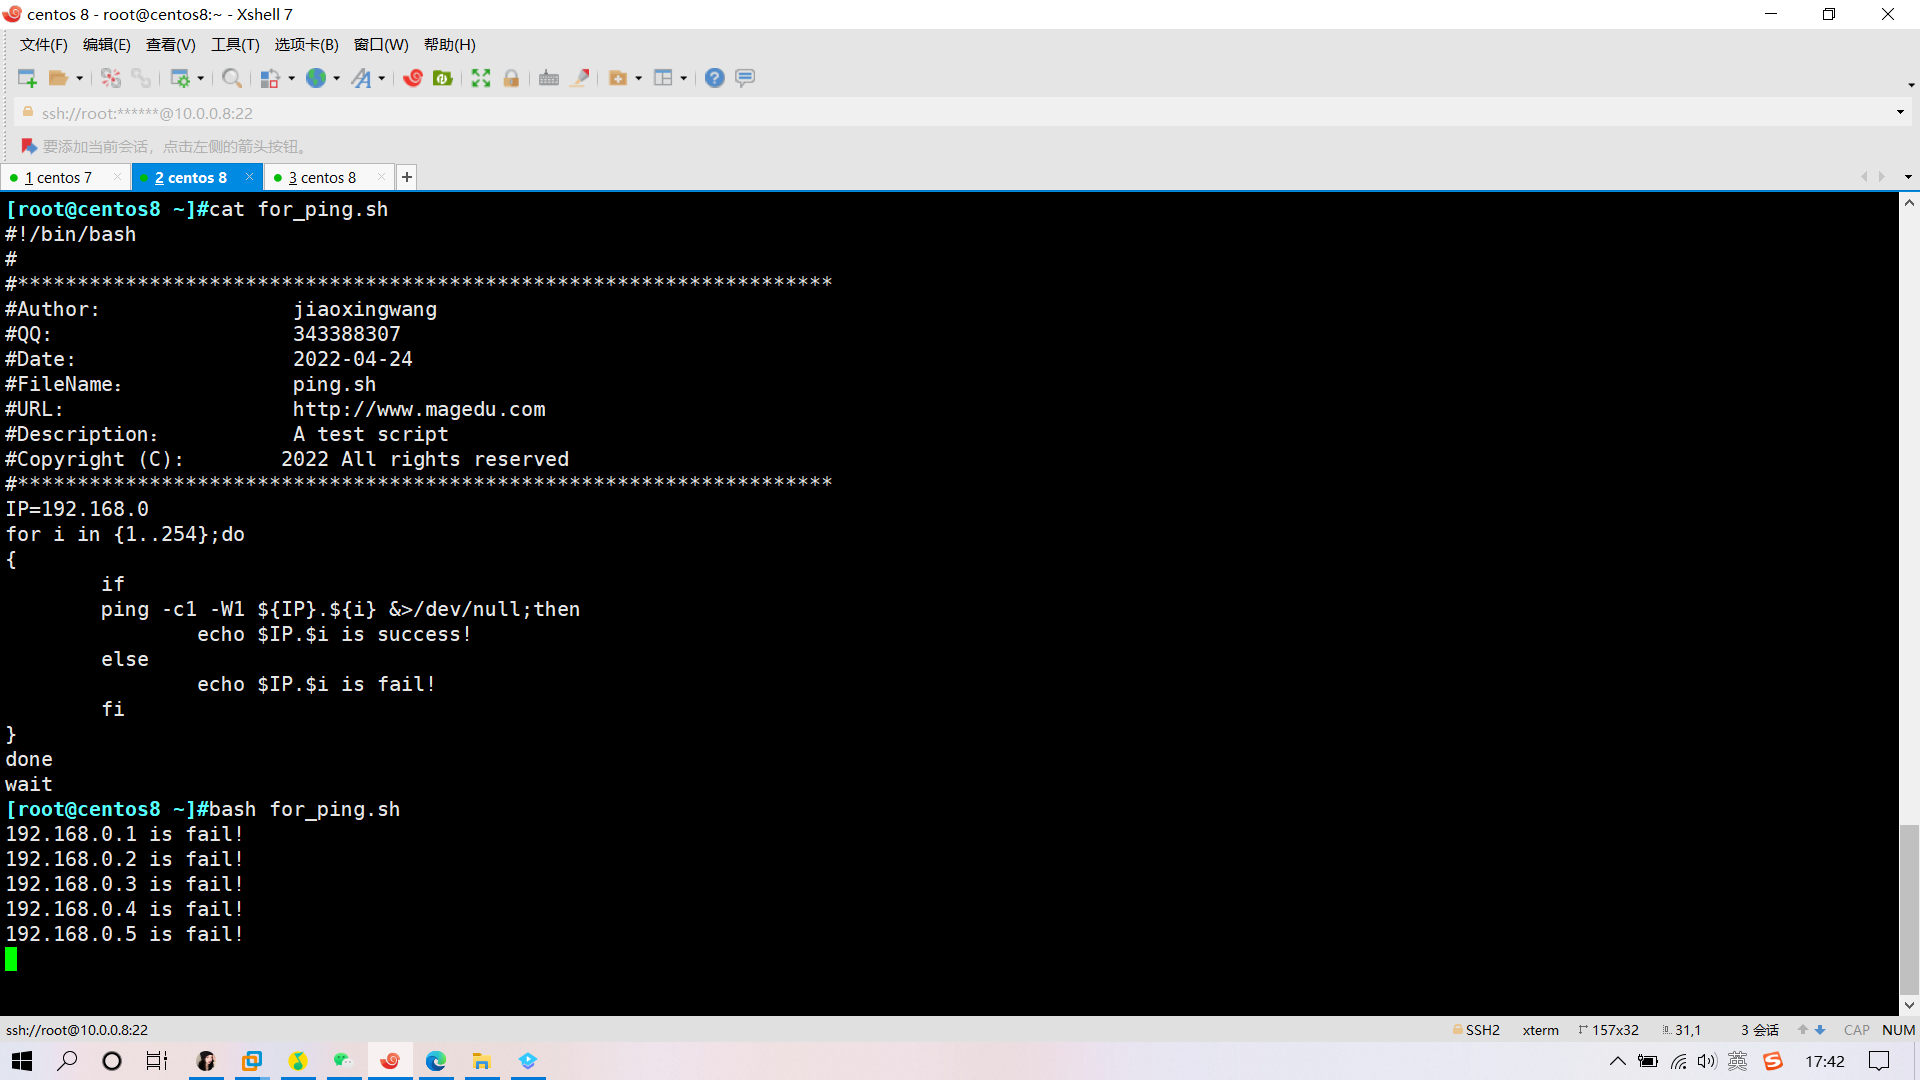Toggle CAP indicator in status bar

[1856, 1030]
